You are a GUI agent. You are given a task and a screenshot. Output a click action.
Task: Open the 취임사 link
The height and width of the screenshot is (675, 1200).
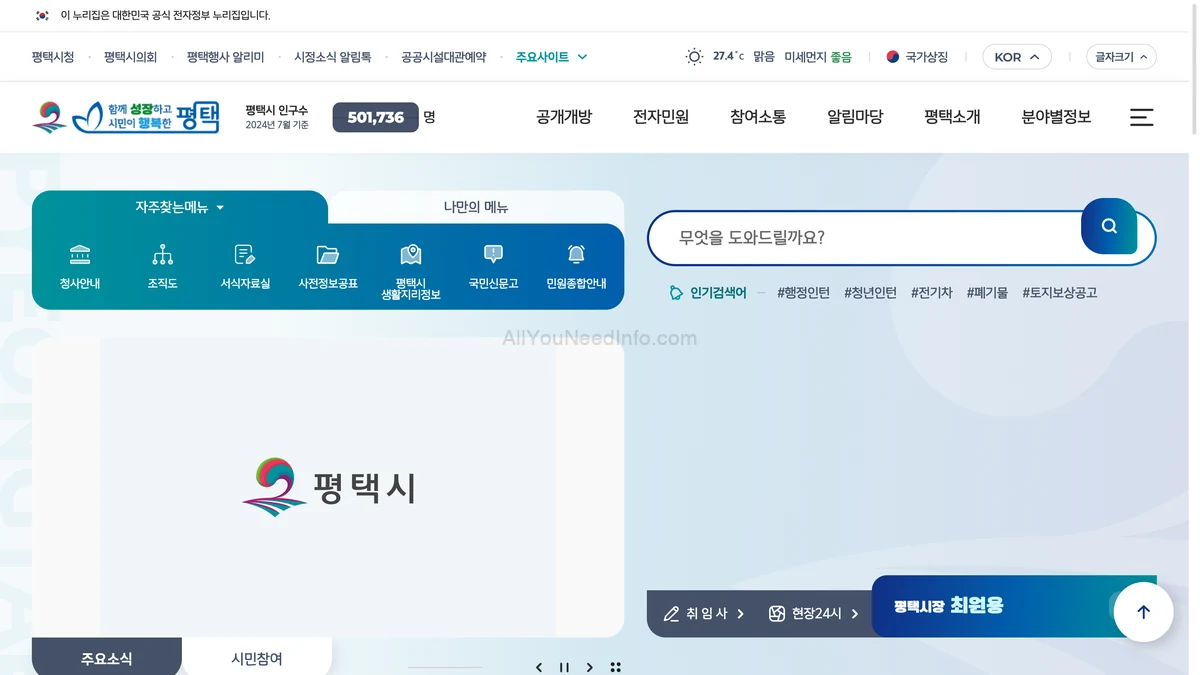click(704, 614)
